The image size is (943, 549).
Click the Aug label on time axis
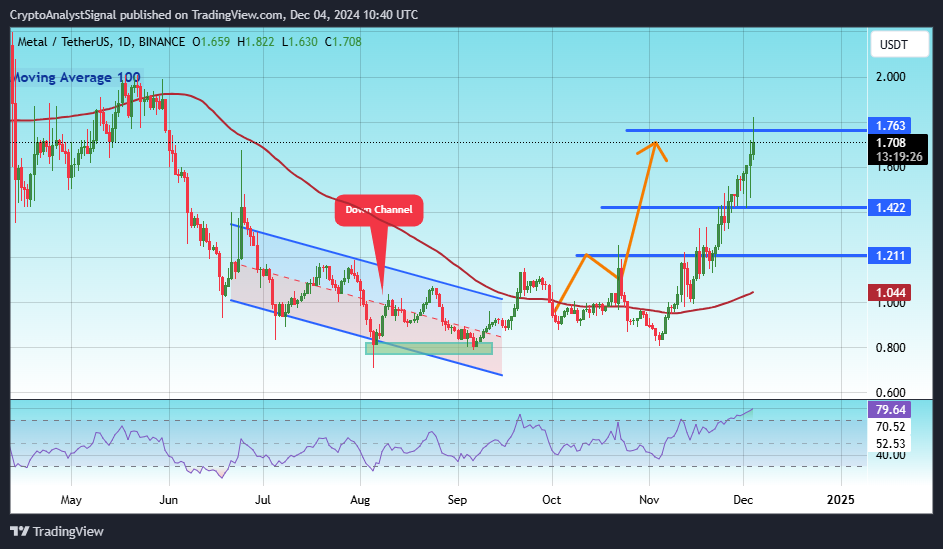(360, 500)
